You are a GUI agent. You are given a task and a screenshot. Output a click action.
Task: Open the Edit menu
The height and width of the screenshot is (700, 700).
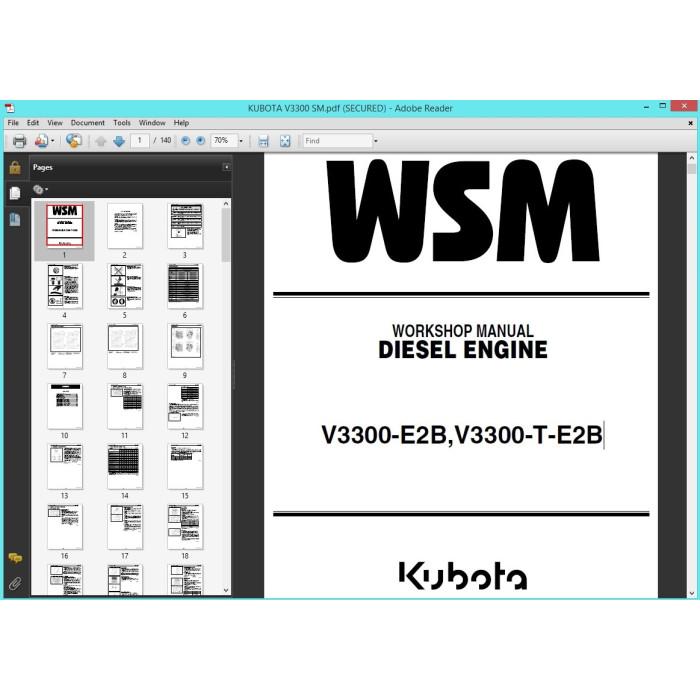[x=33, y=123]
